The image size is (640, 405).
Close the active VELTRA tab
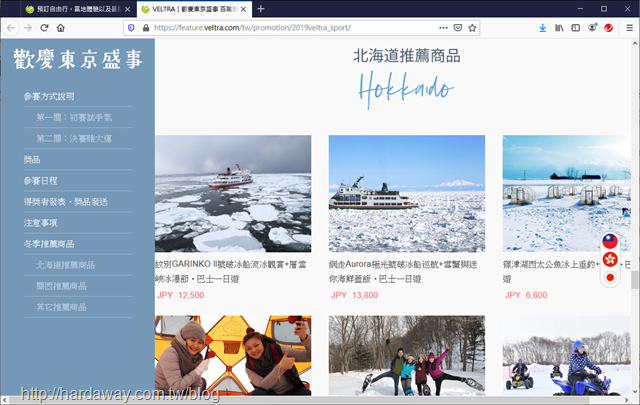coord(243,9)
